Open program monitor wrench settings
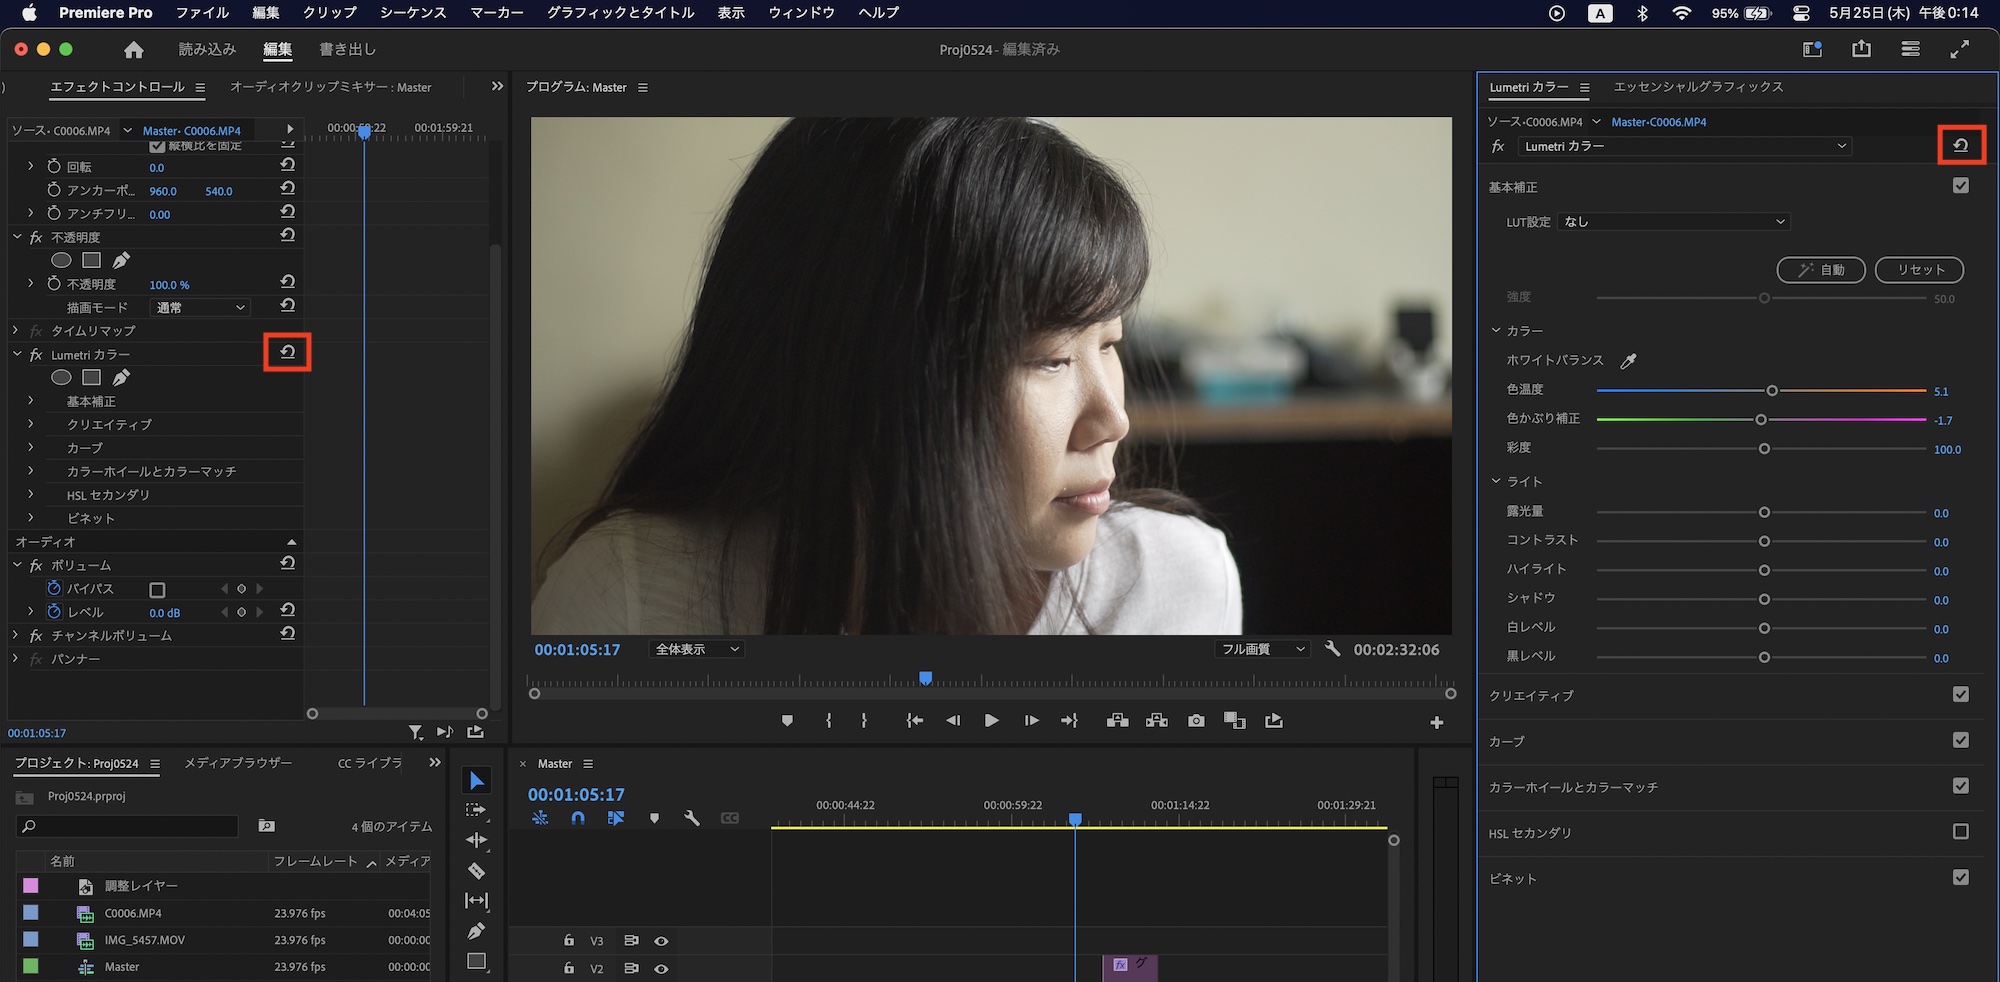 tap(1332, 649)
